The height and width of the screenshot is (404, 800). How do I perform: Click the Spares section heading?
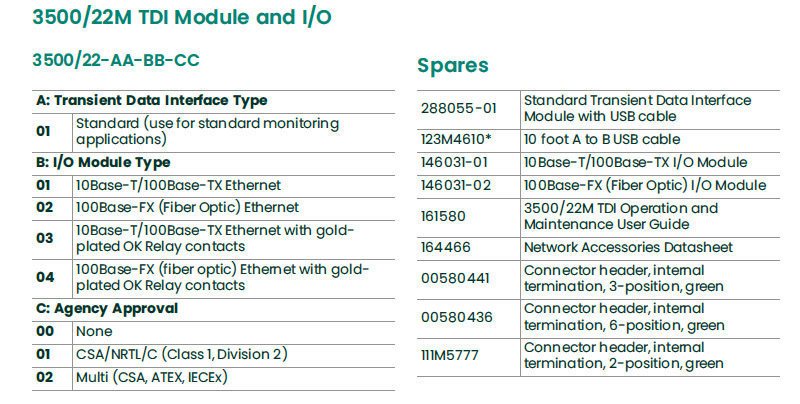pos(452,66)
